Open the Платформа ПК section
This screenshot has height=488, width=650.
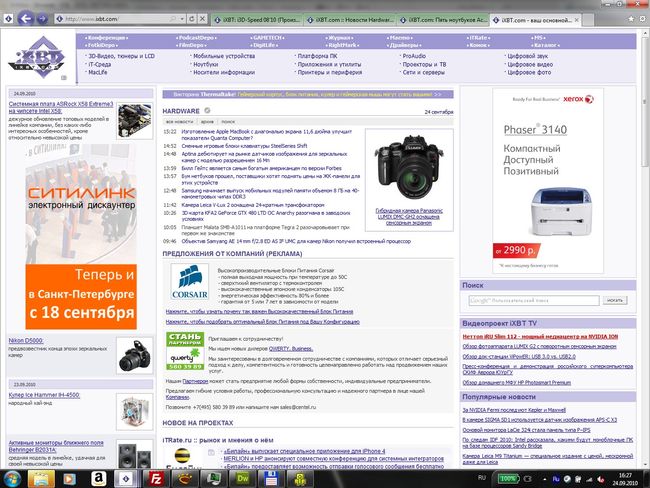pos(317,56)
